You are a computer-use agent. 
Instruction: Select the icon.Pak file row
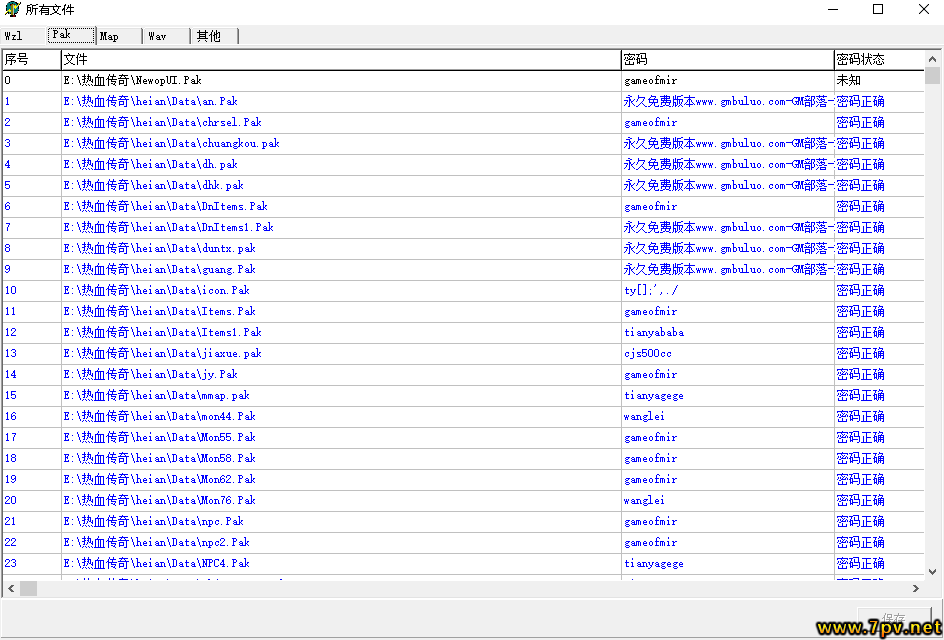156,290
